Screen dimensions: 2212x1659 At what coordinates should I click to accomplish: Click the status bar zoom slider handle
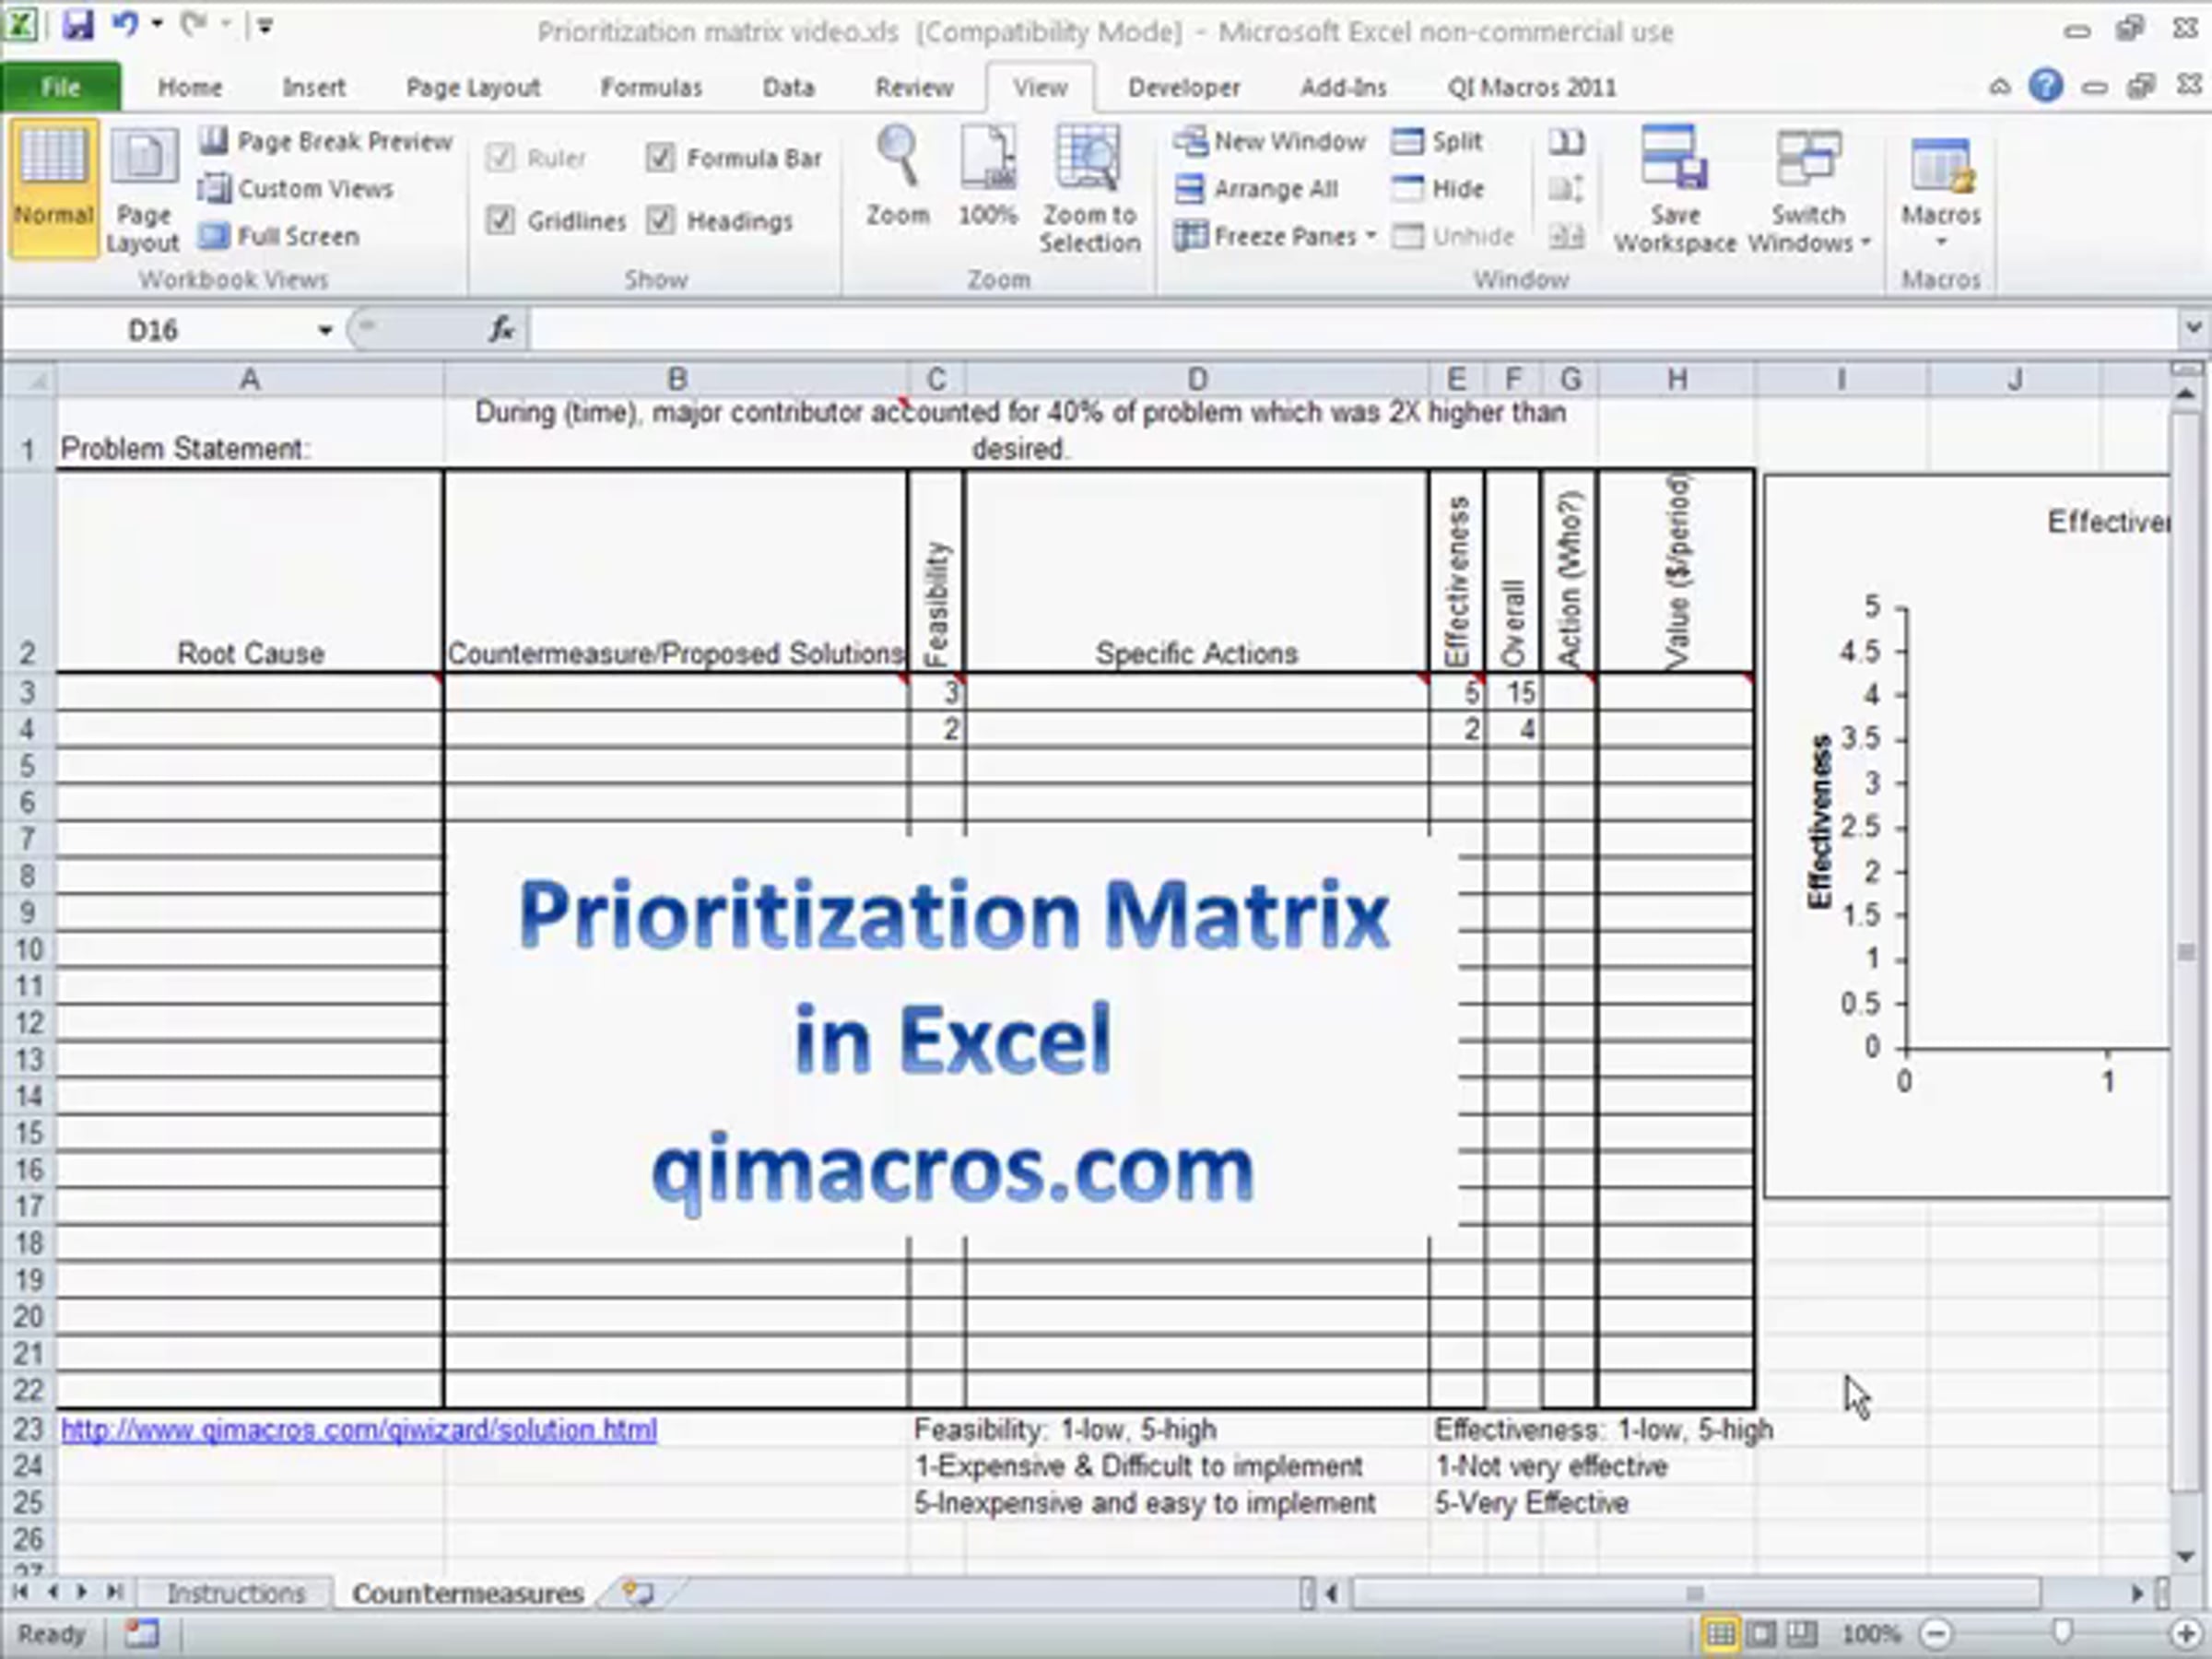point(2061,1634)
